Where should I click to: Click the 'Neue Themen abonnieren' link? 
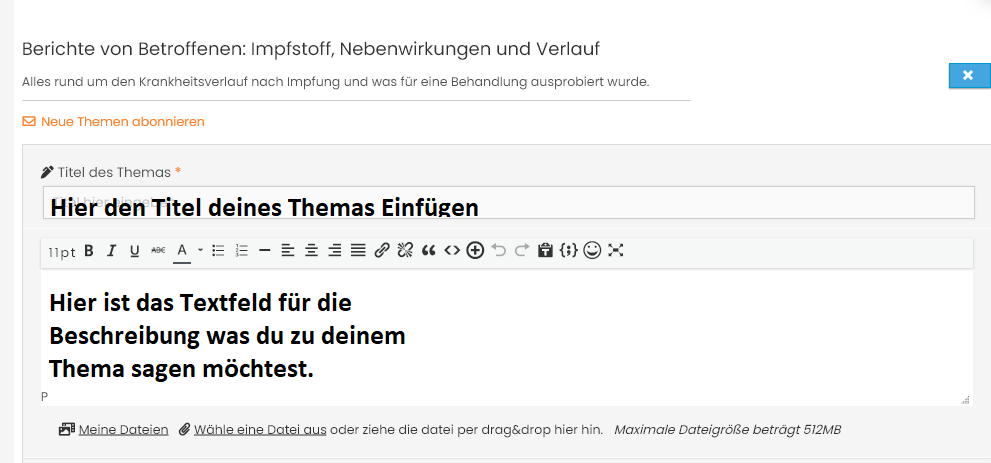click(122, 122)
